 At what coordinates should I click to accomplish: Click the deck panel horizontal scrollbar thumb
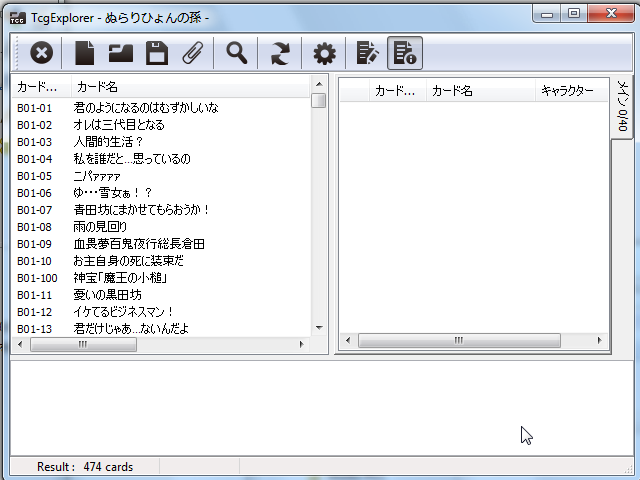459,340
